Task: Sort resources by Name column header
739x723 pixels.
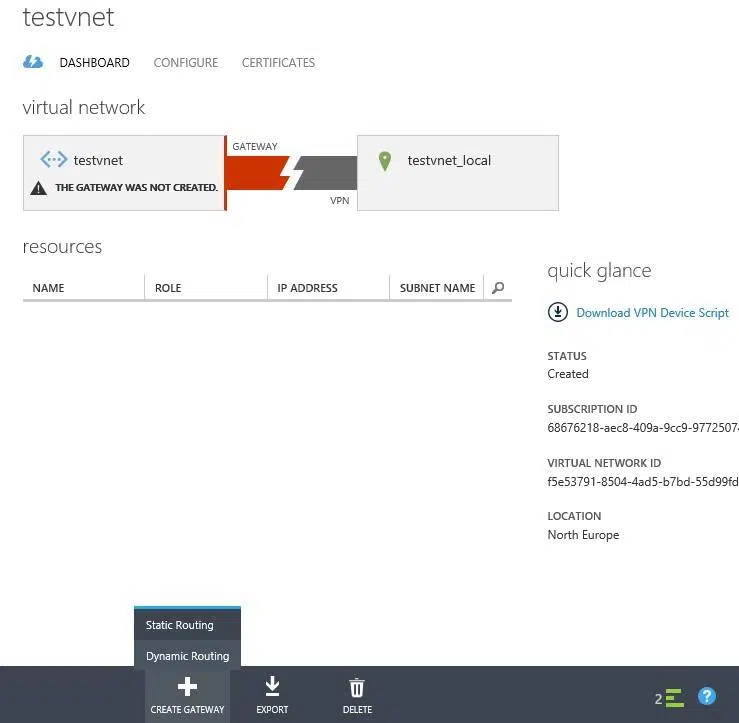Action: coord(48,288)
